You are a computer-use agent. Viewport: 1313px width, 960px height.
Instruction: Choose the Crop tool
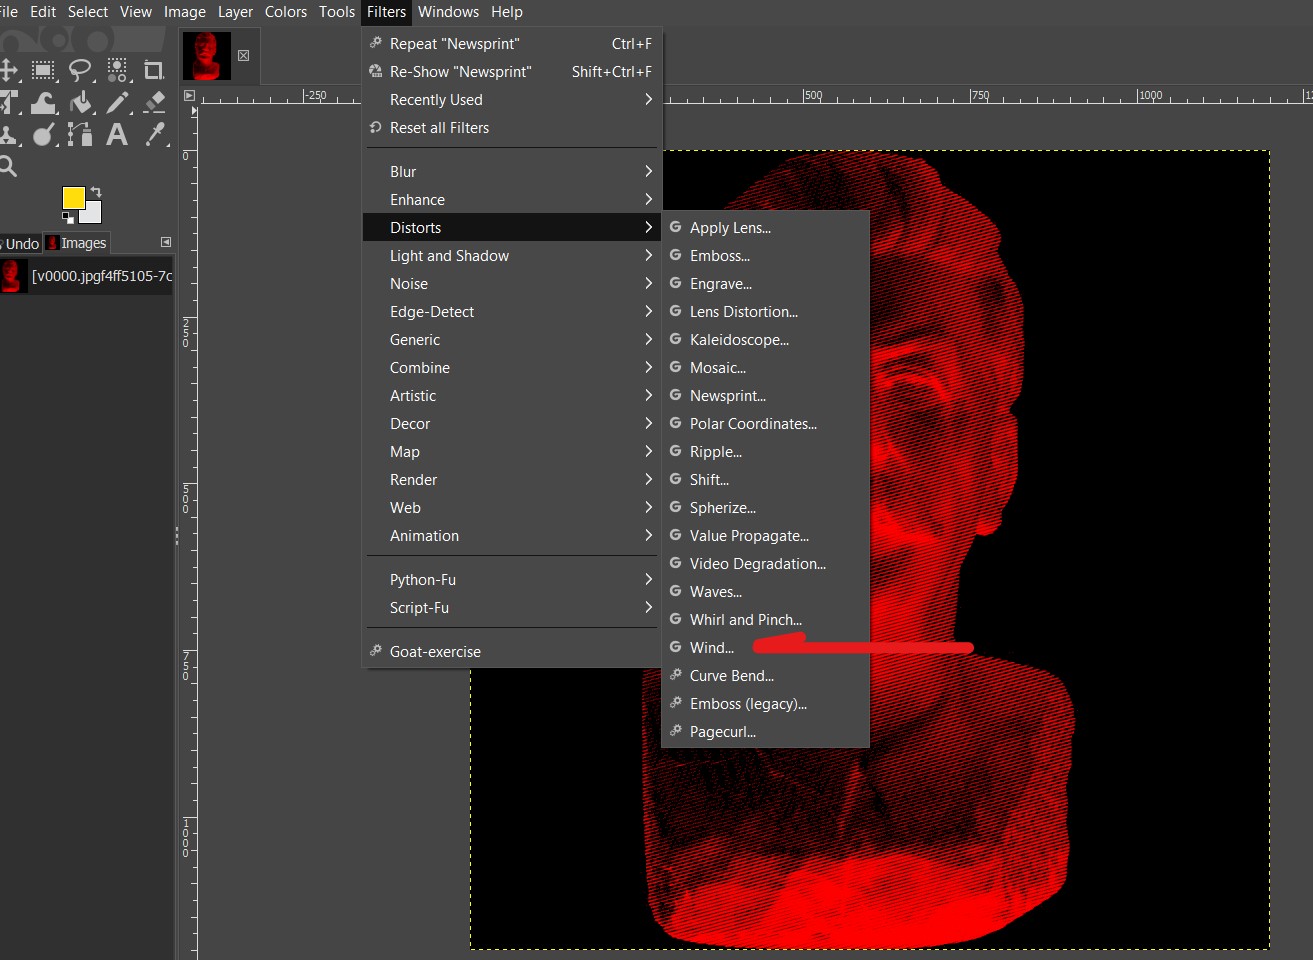[x=153, y=70]
